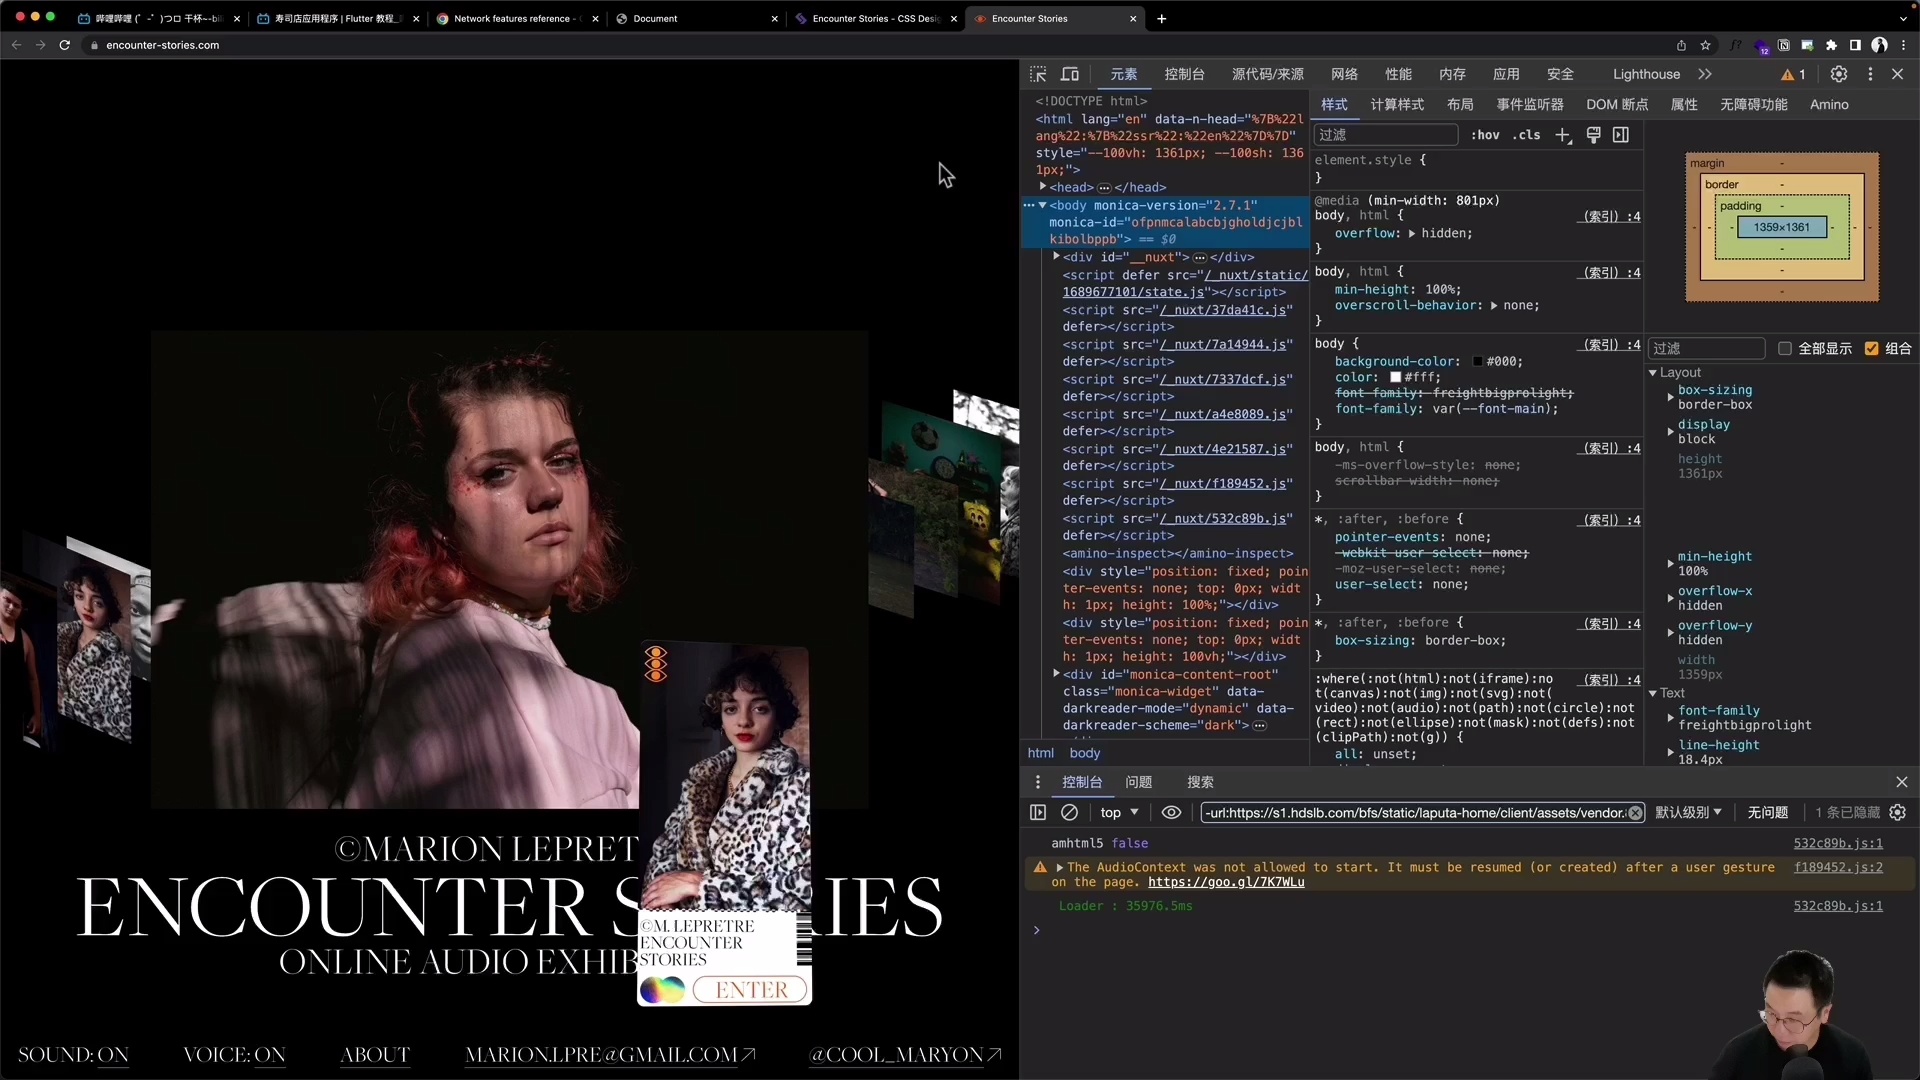Click the styles 过滤 filter input
The image size is (1920, 1080).
click(x=1386, y=135)
